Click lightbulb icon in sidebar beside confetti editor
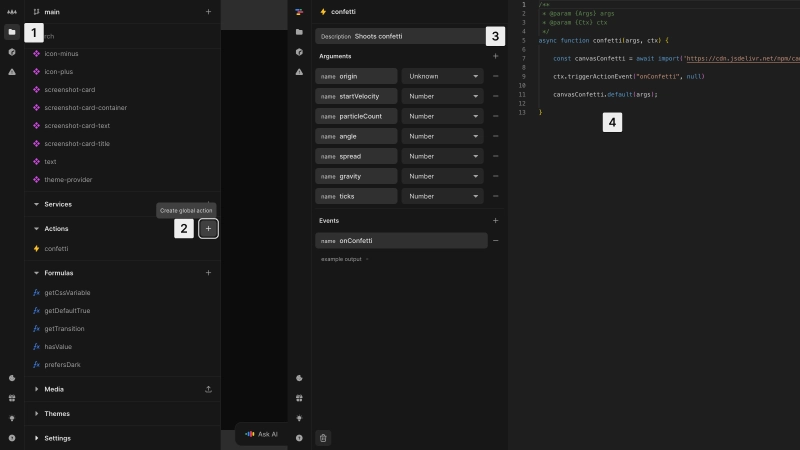 point(299,418)
